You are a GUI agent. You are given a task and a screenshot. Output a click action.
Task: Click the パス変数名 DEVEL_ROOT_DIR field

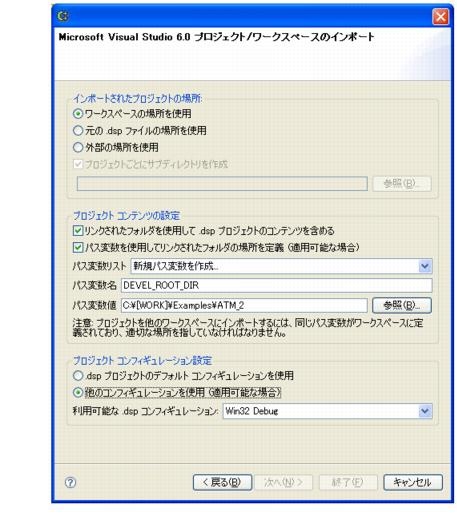click(277, 286)
